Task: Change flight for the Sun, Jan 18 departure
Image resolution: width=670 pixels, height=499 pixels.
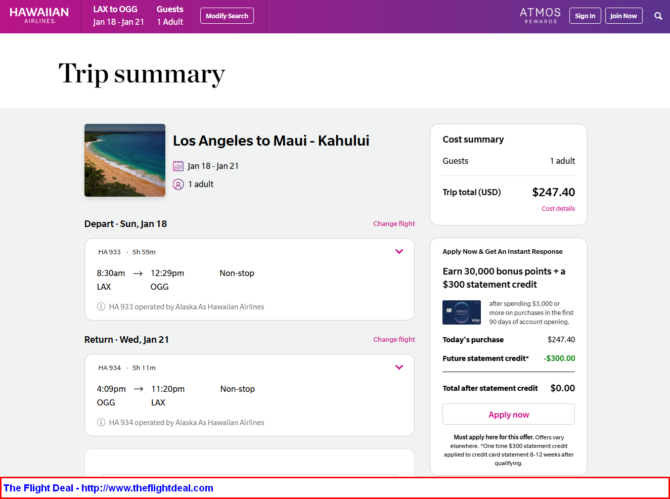Action: click(393, 224)
